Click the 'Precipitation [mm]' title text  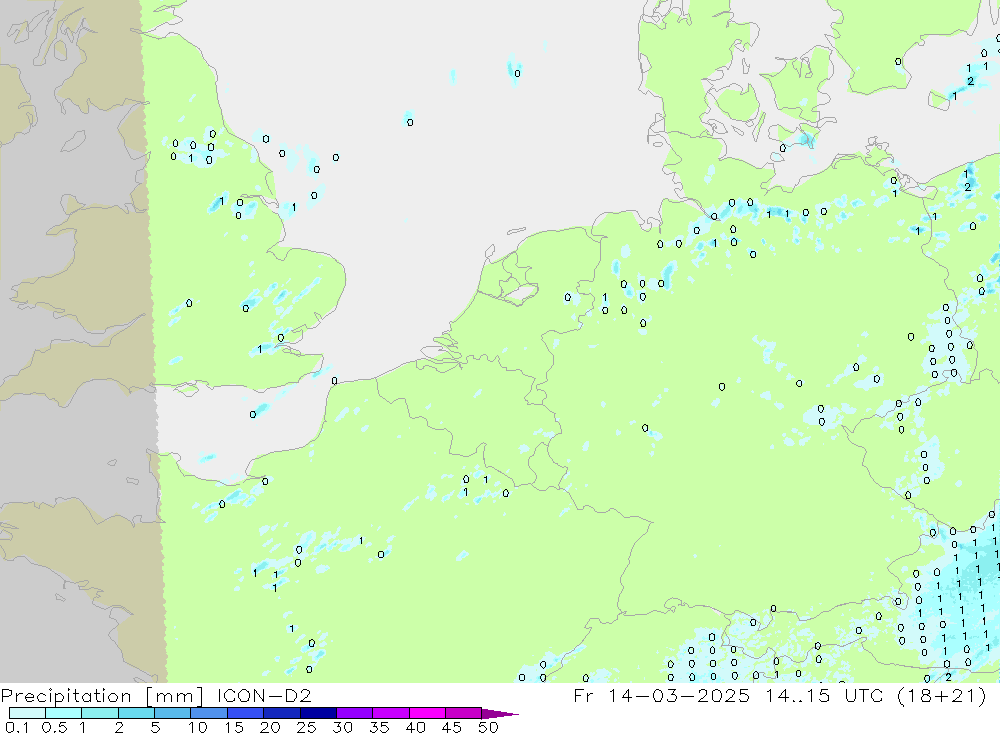[102, 696]
